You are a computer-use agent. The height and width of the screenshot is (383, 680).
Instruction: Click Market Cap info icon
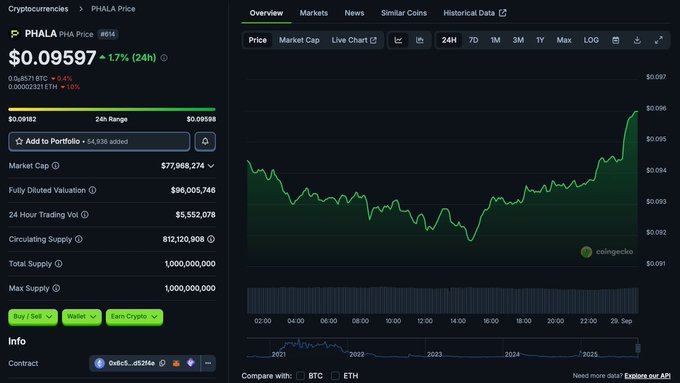[x=56, y=166]
